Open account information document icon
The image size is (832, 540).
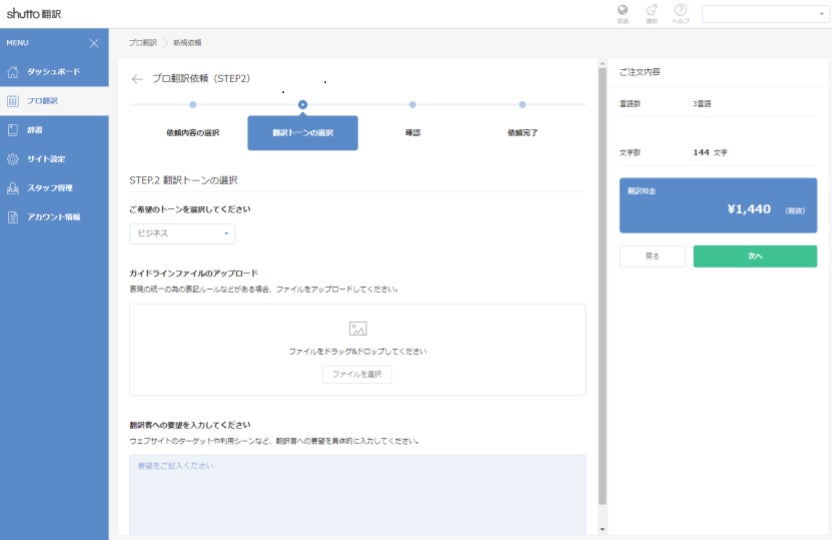pos(13,217)
